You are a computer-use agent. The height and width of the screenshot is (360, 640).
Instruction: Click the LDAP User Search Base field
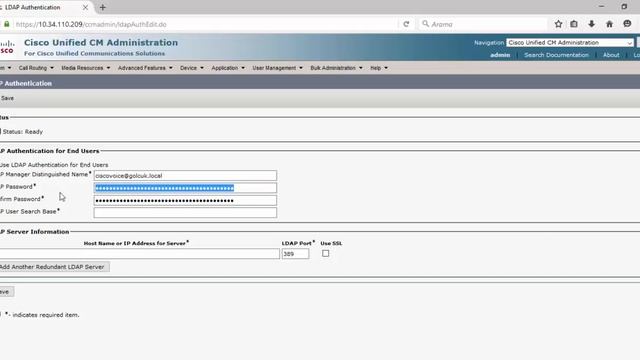(x=185, y=213)
